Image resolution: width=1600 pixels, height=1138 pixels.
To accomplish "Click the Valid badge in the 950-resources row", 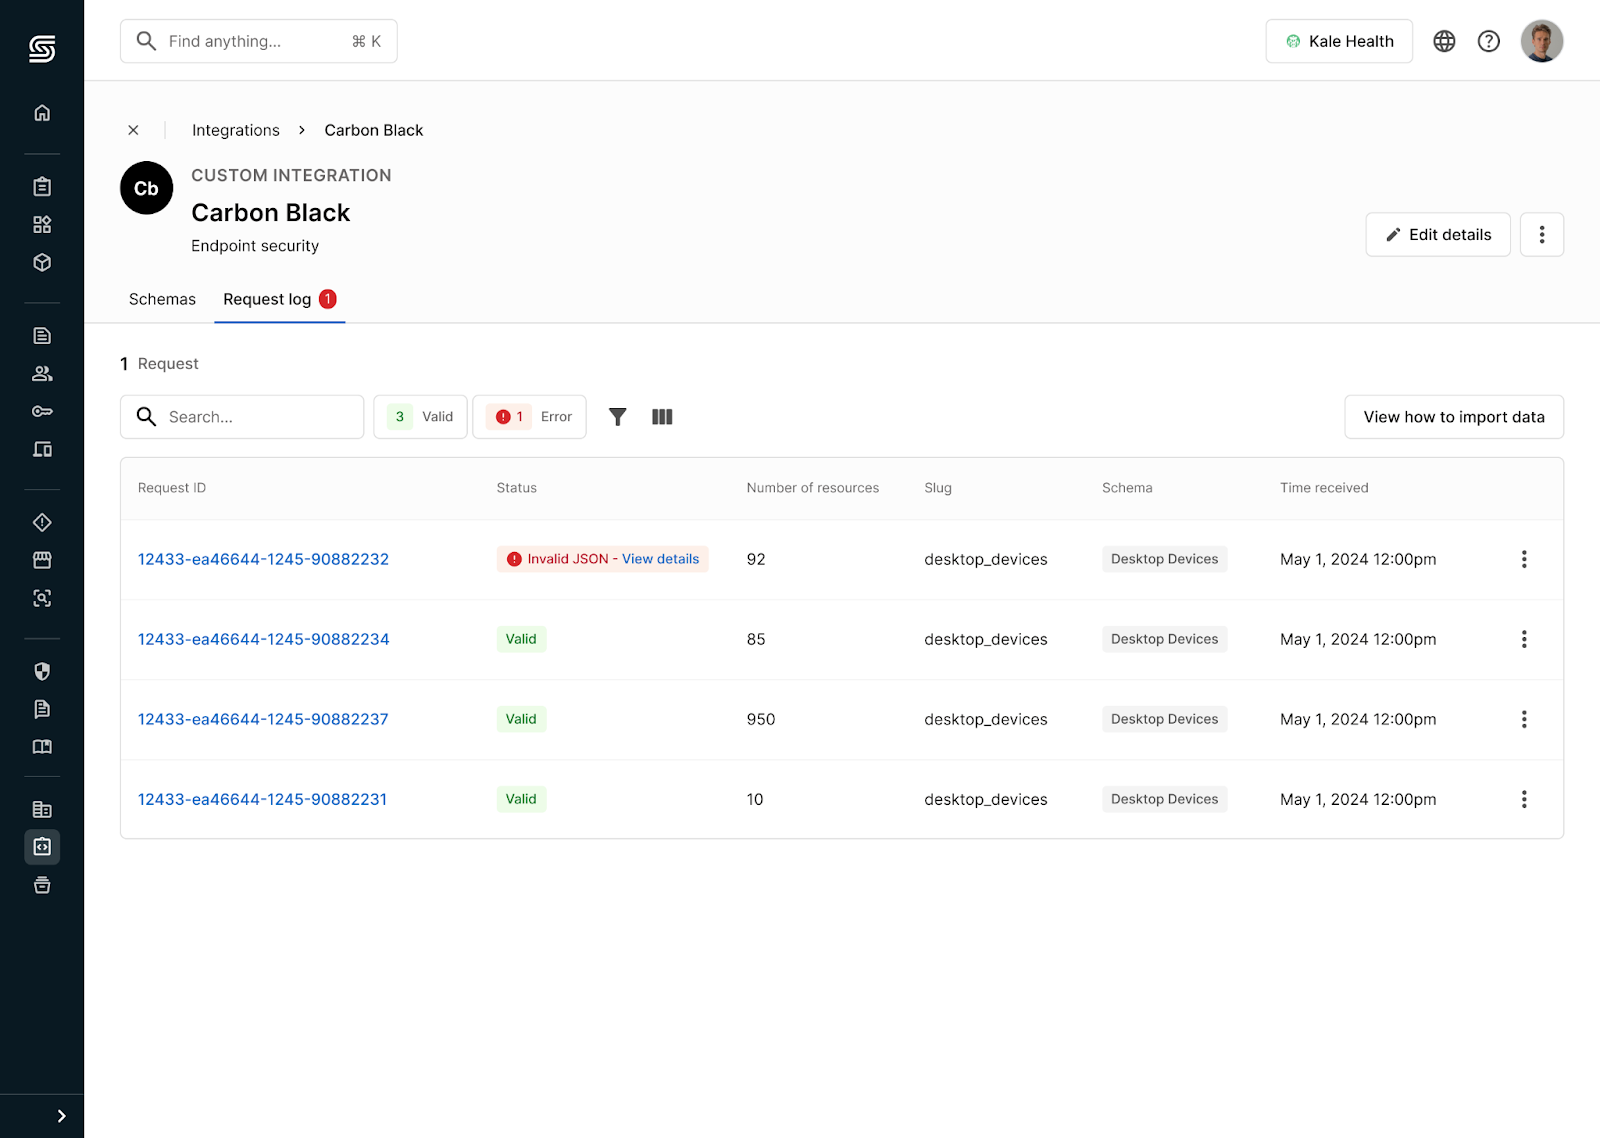I will point(521,719).
